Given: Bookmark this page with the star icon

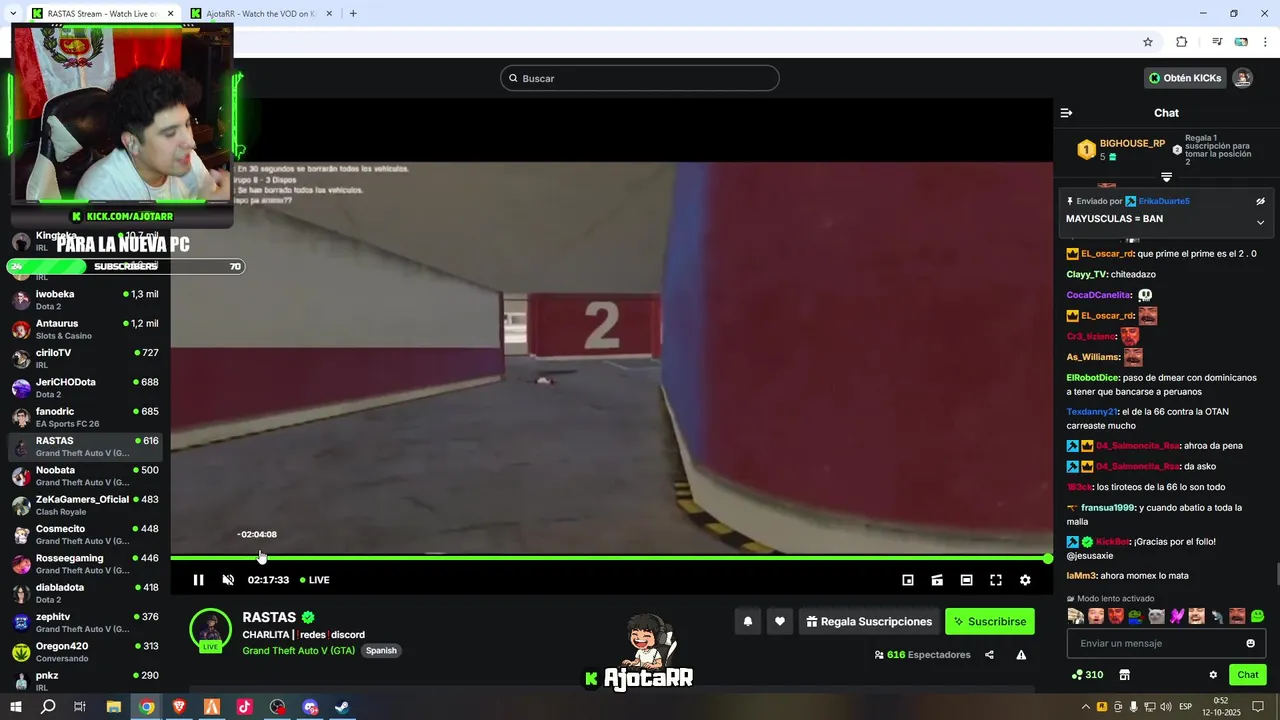Looking at the screenshot, I should point(1148,42).
